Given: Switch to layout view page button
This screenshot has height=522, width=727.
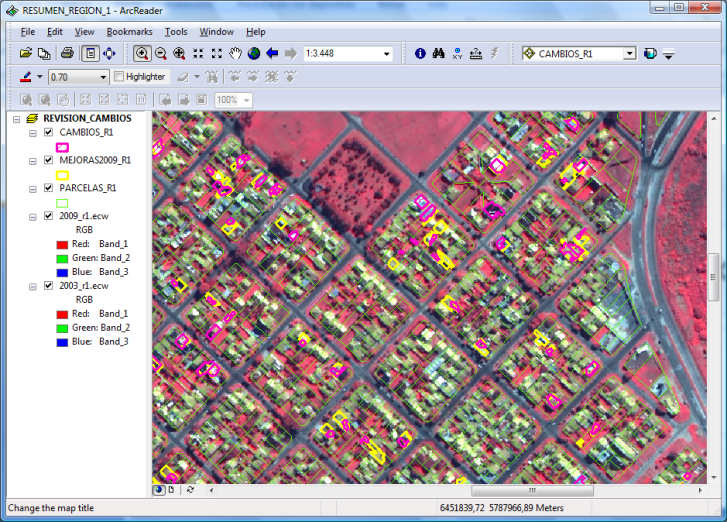Looking at the screenshot, I should [x=171, y=490].
